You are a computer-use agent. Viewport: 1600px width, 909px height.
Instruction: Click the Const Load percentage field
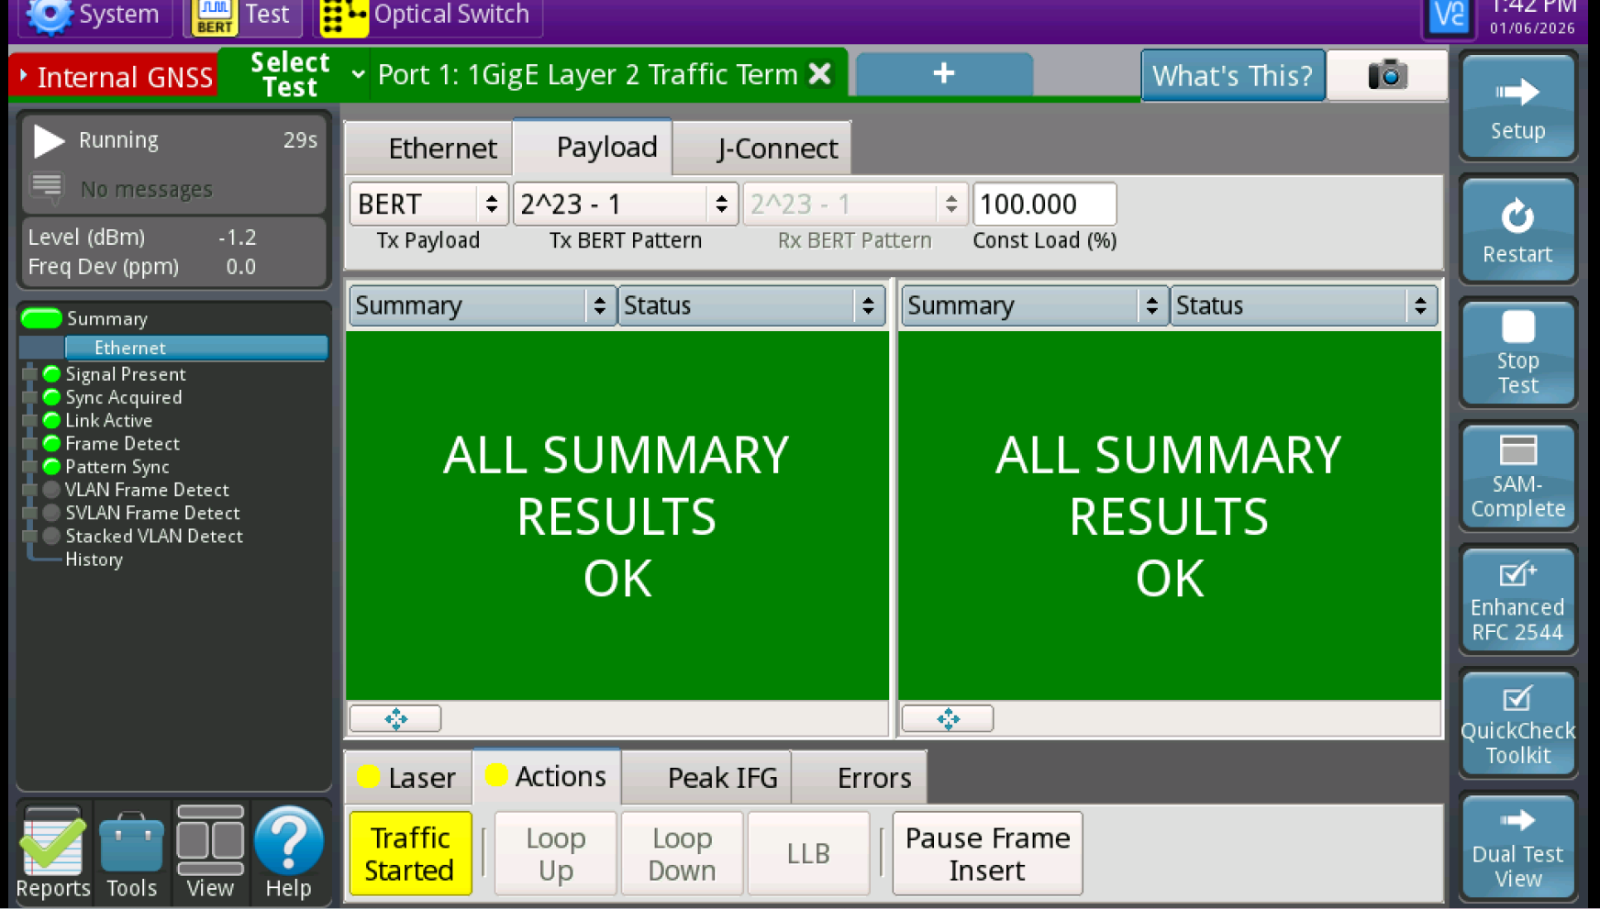(1044, 204)
